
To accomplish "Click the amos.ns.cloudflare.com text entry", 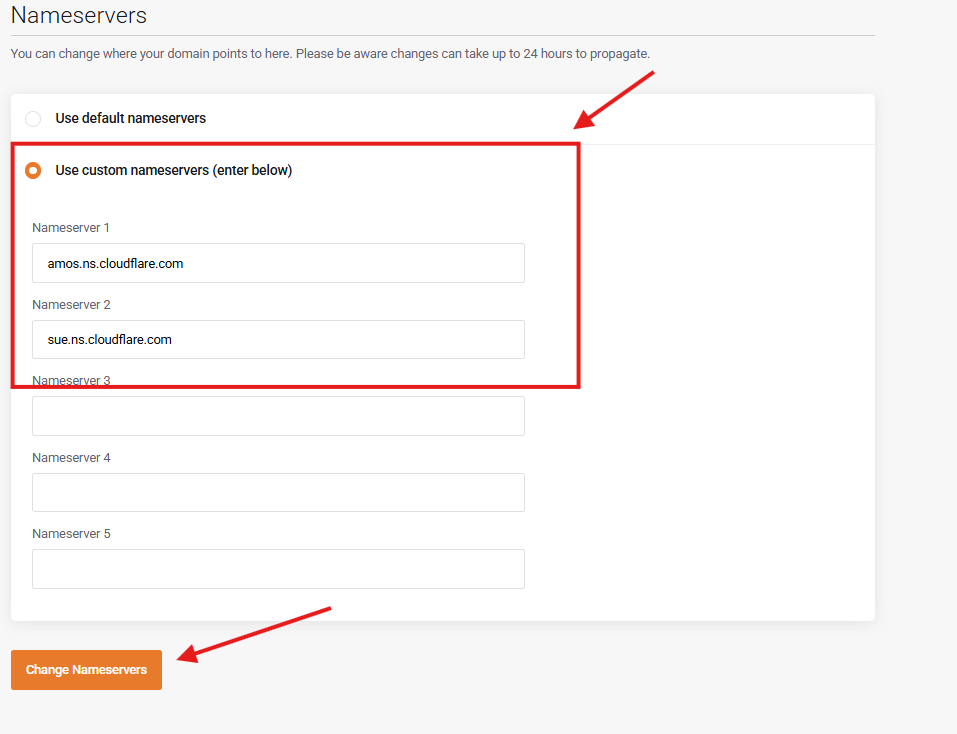I will [115, 264].
